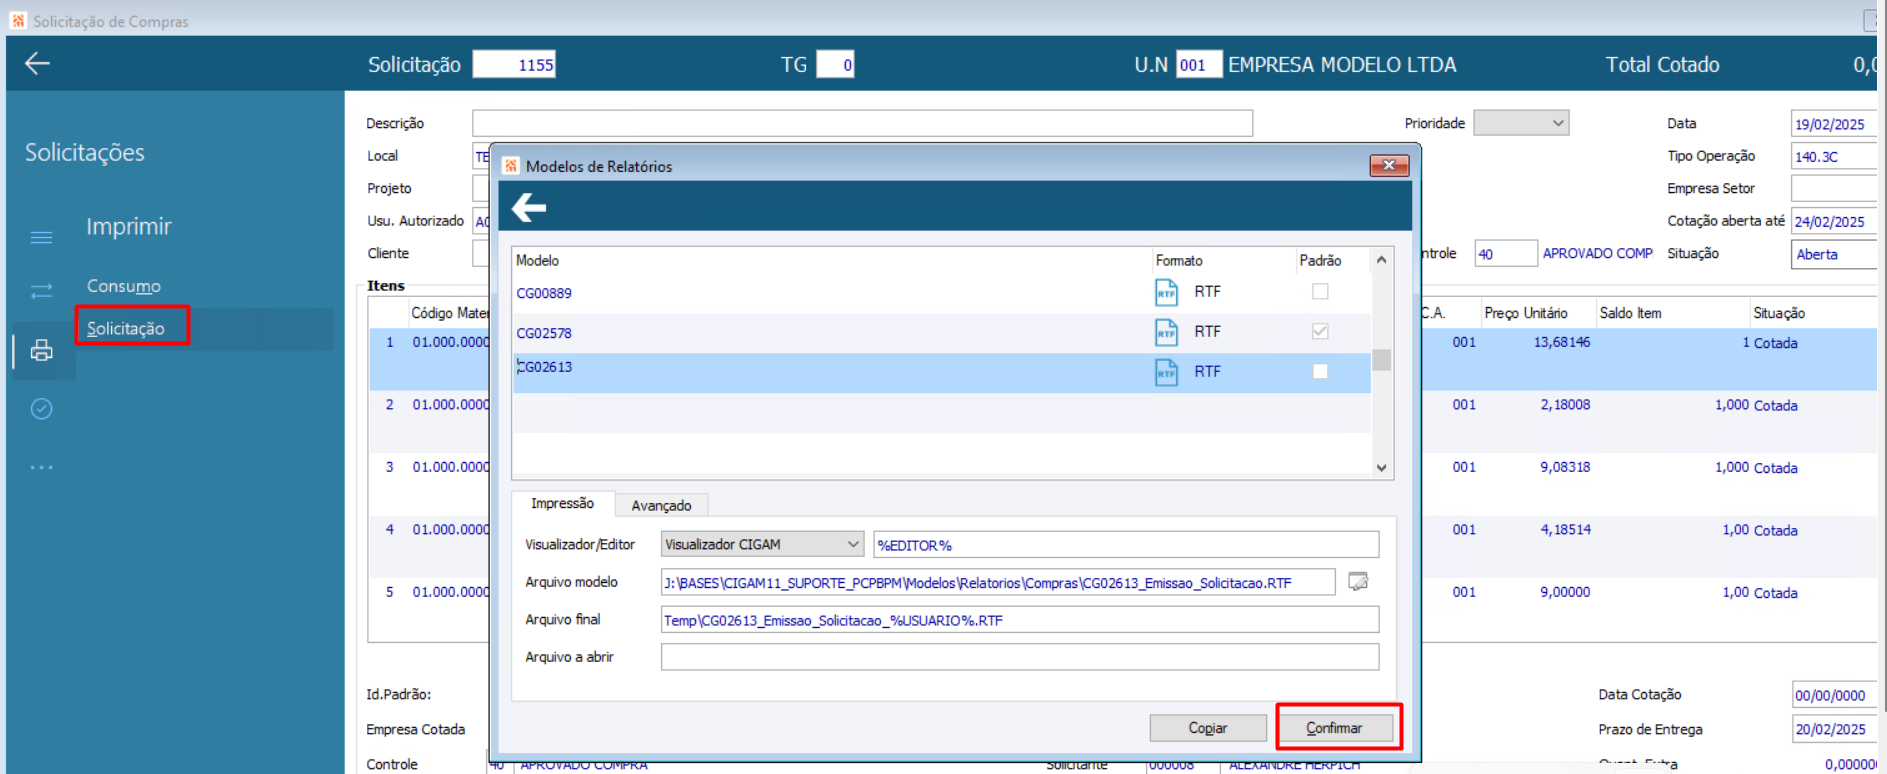Image resolution: width=1887 pixels, height=774 pixels.
Task: Open the hamburger lines icon in the sidebar
Action: click(41, 237)
